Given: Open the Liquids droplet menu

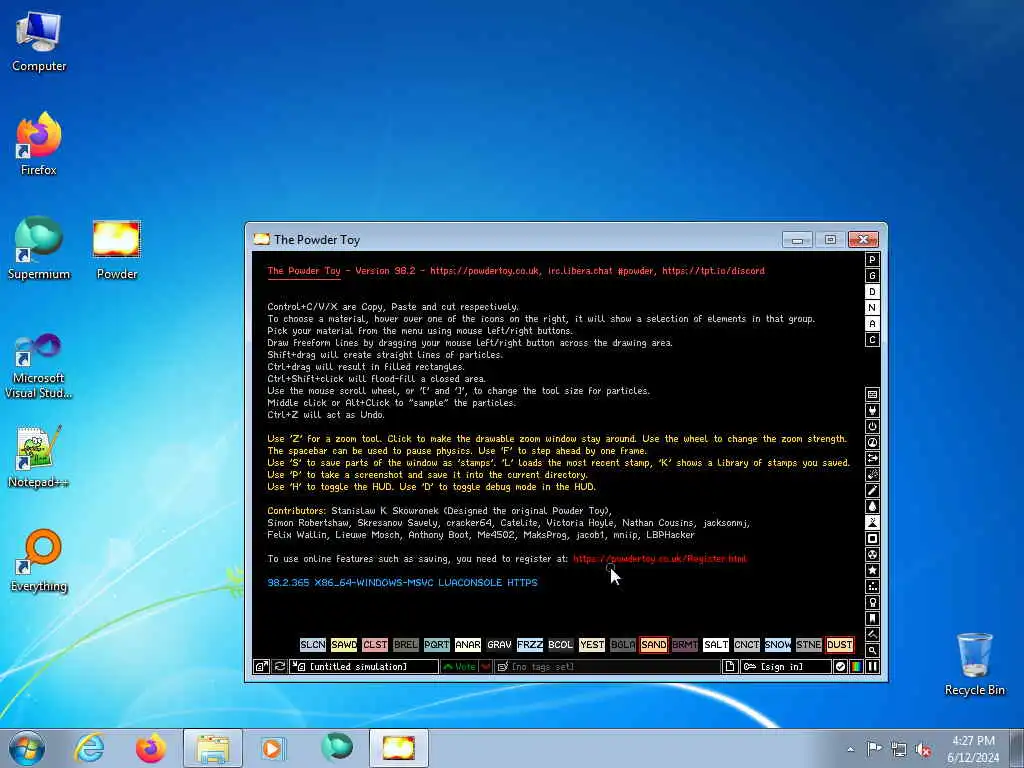Looking at the screenshot, I should click(x=872, y=506).
